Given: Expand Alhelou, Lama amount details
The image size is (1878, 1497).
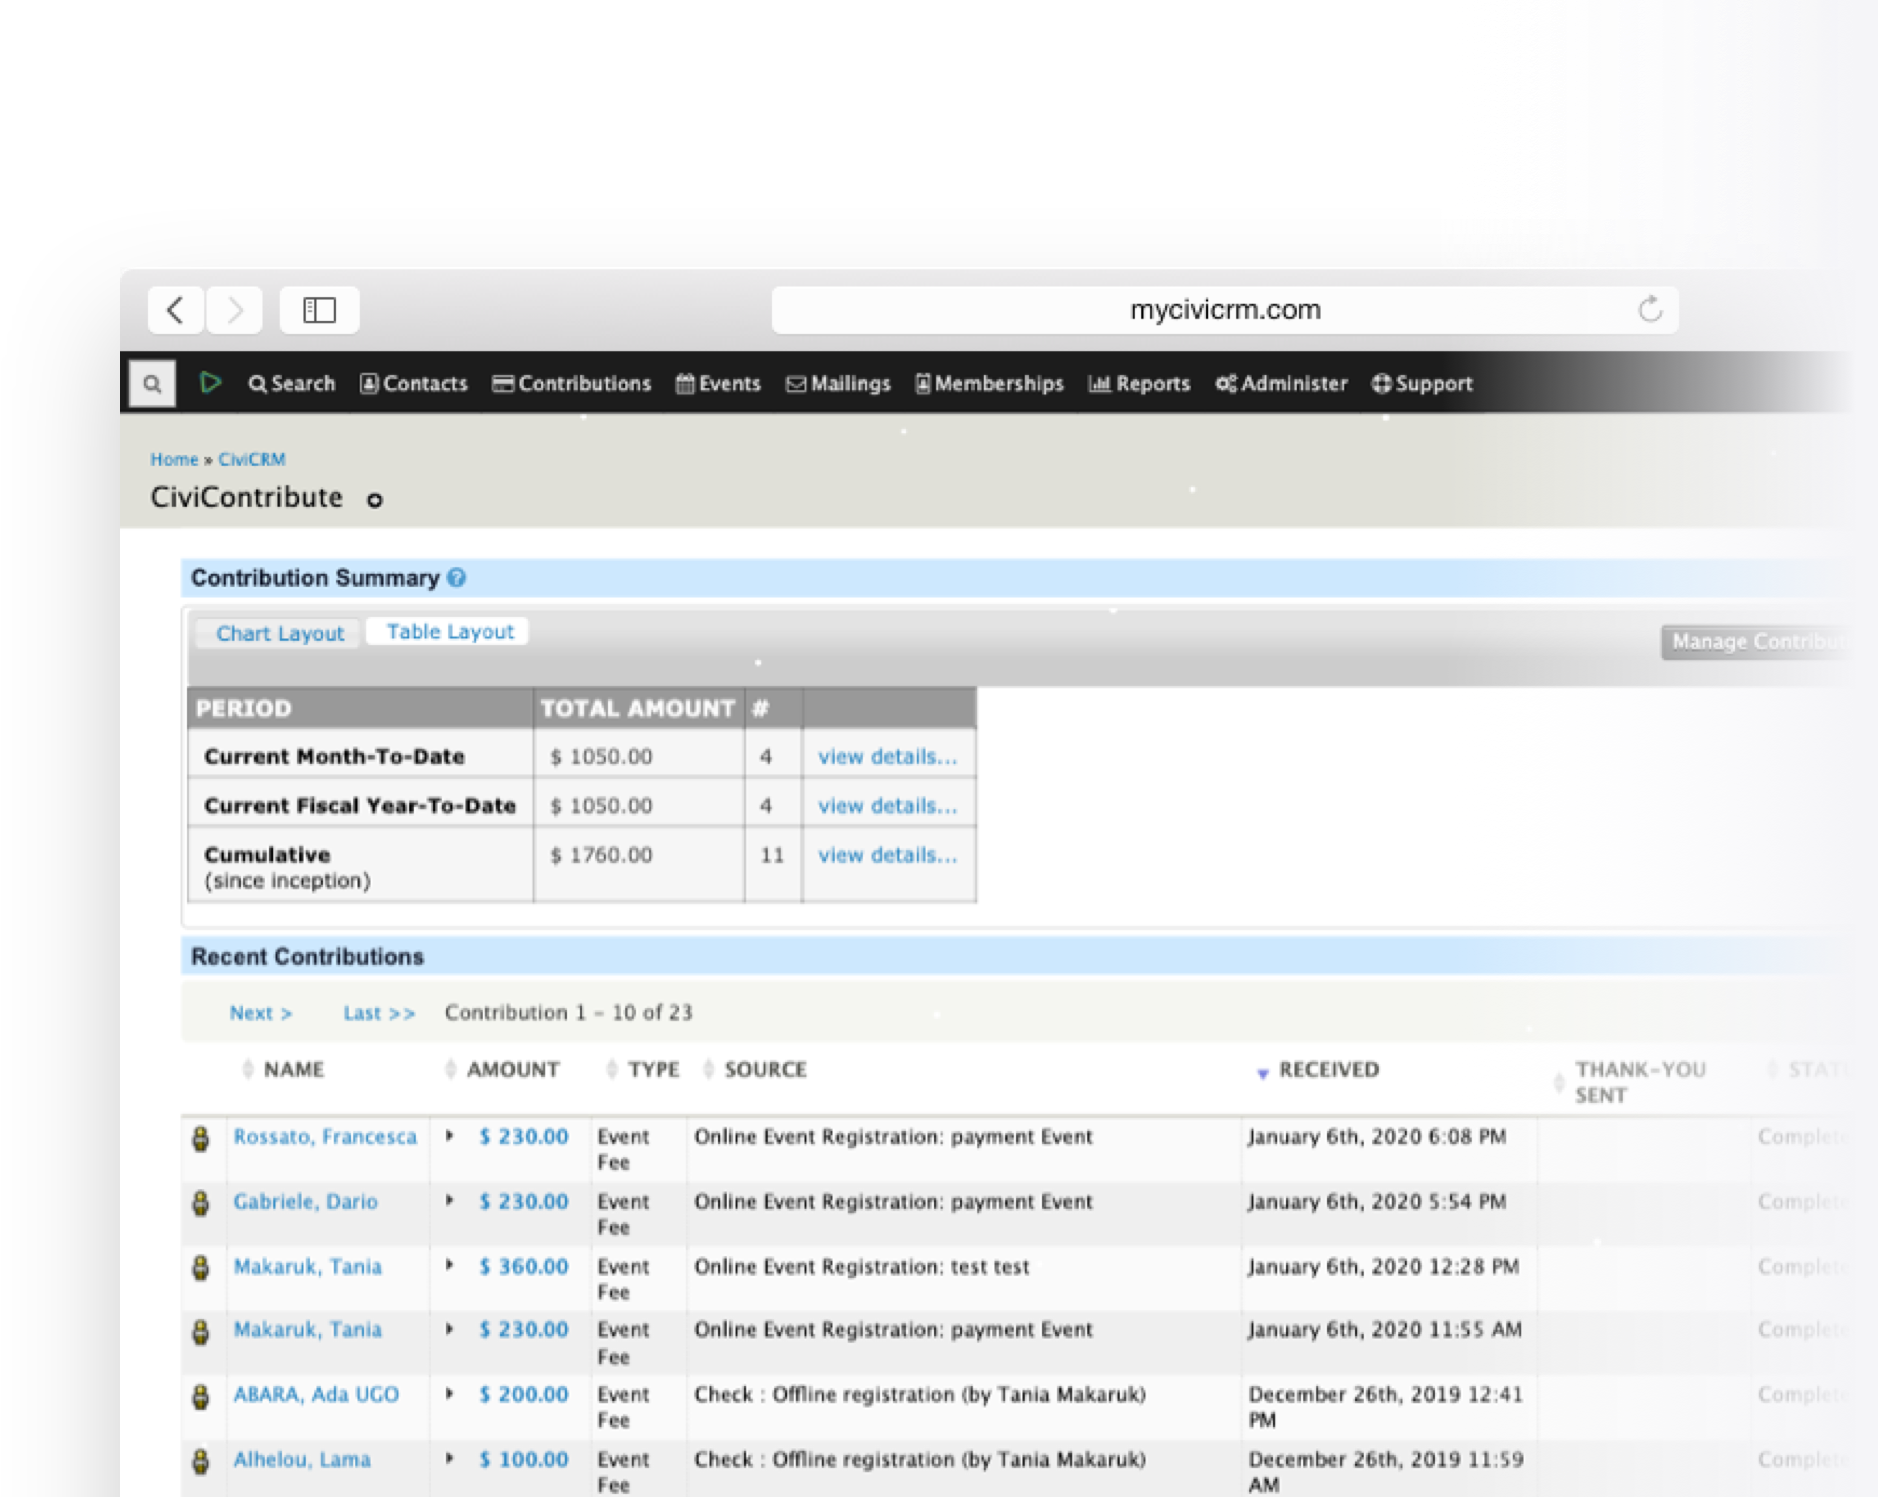Looking at the screenshot, I should (x=450, y=1458).
